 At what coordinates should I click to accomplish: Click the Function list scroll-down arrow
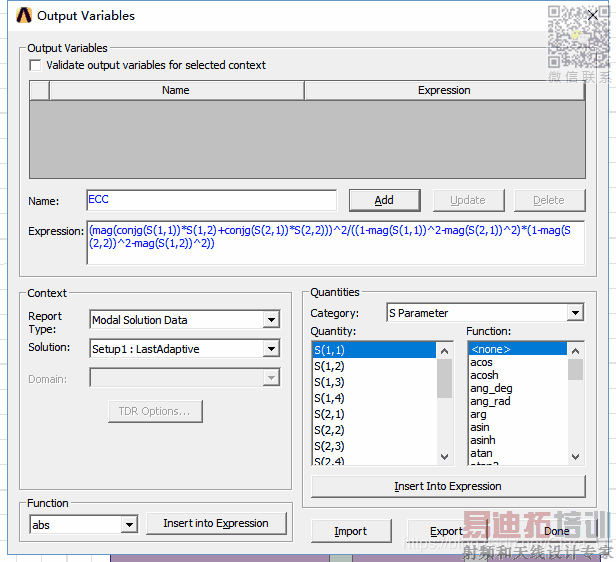click(575, 456)
